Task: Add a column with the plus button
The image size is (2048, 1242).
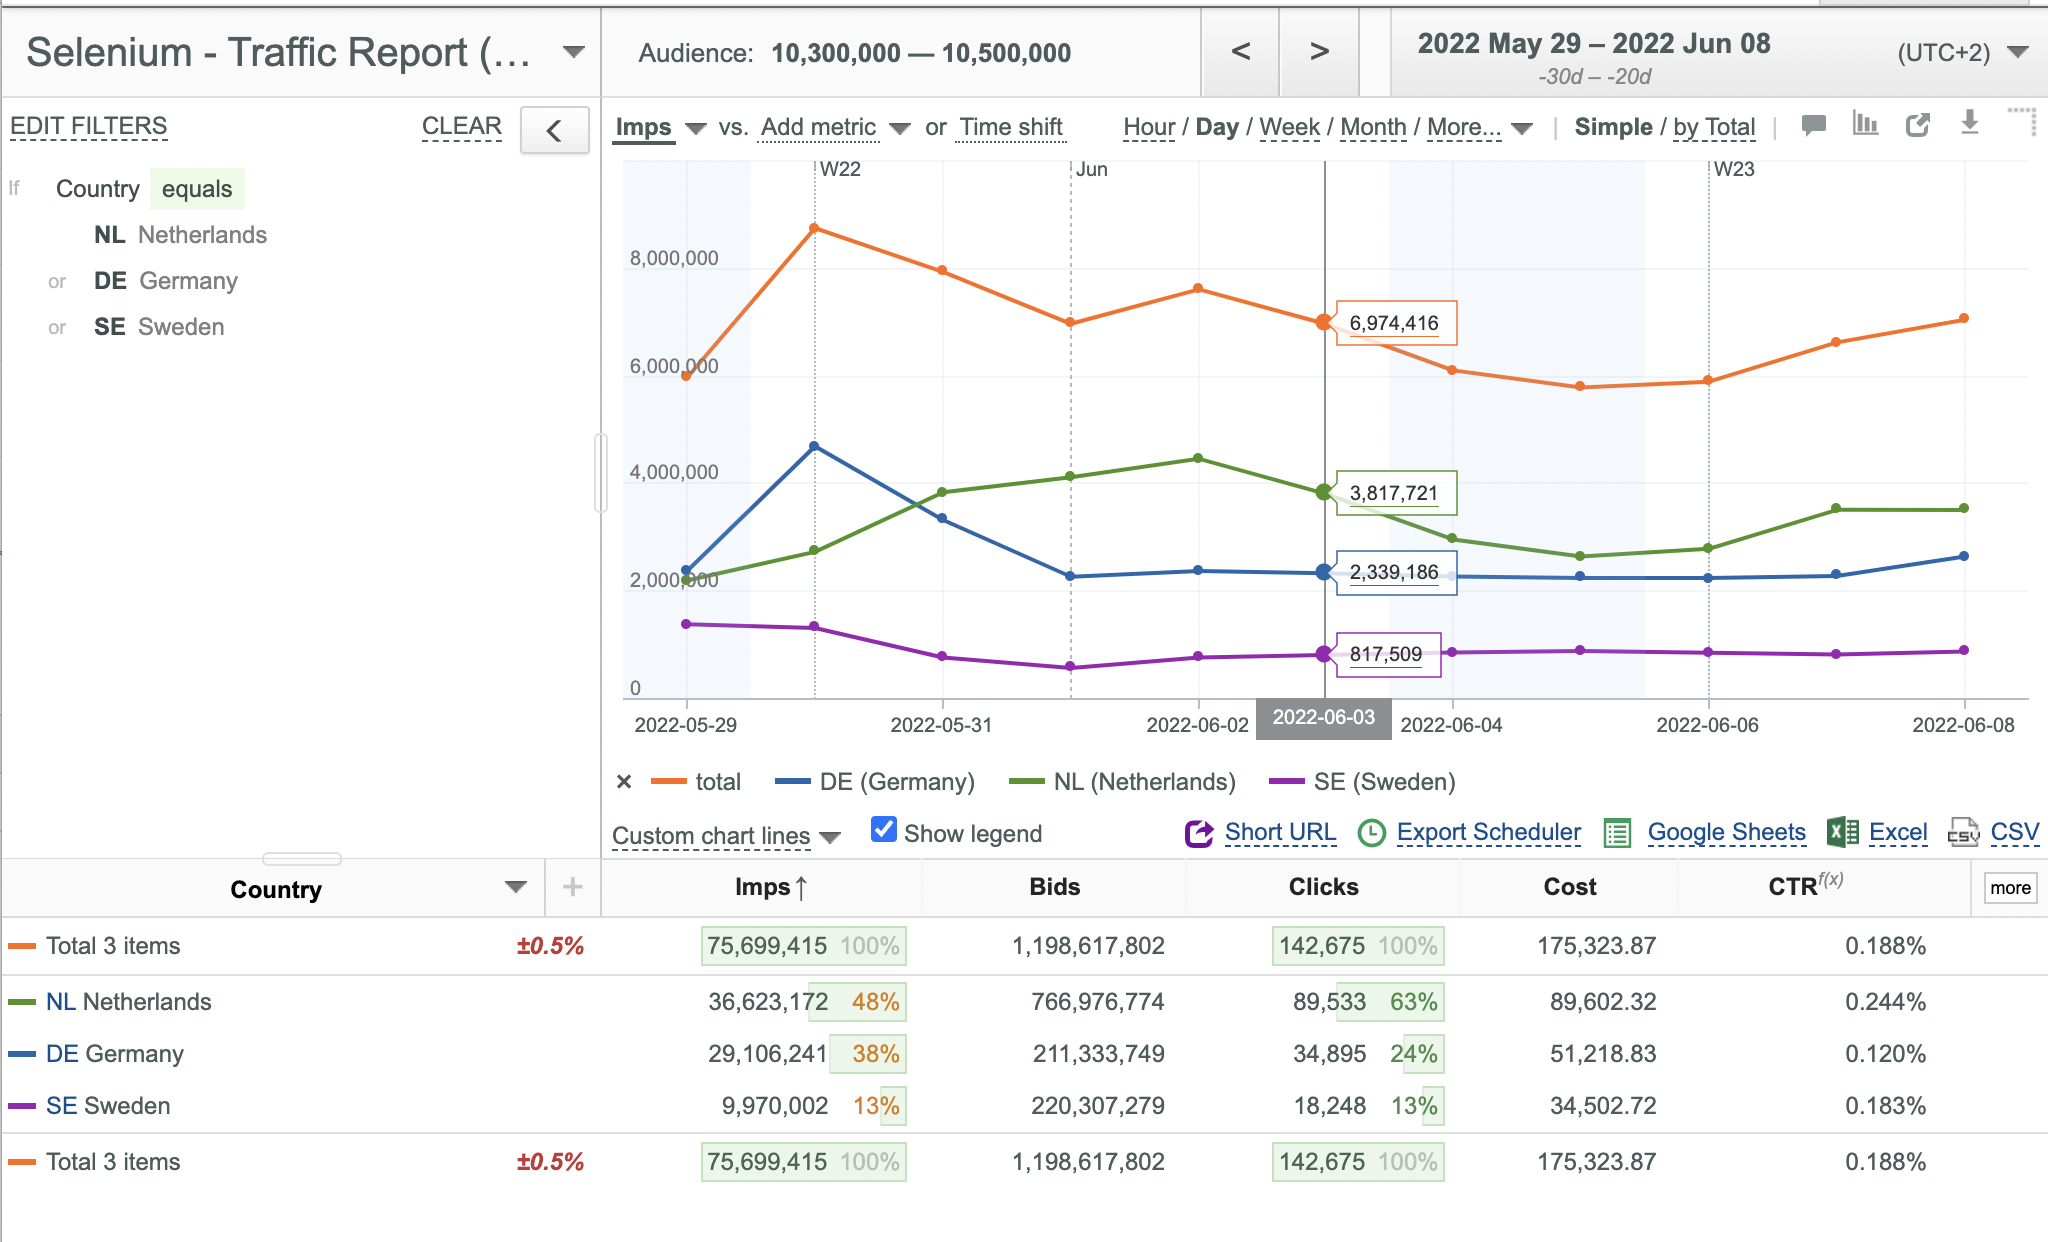Action: 572,887
